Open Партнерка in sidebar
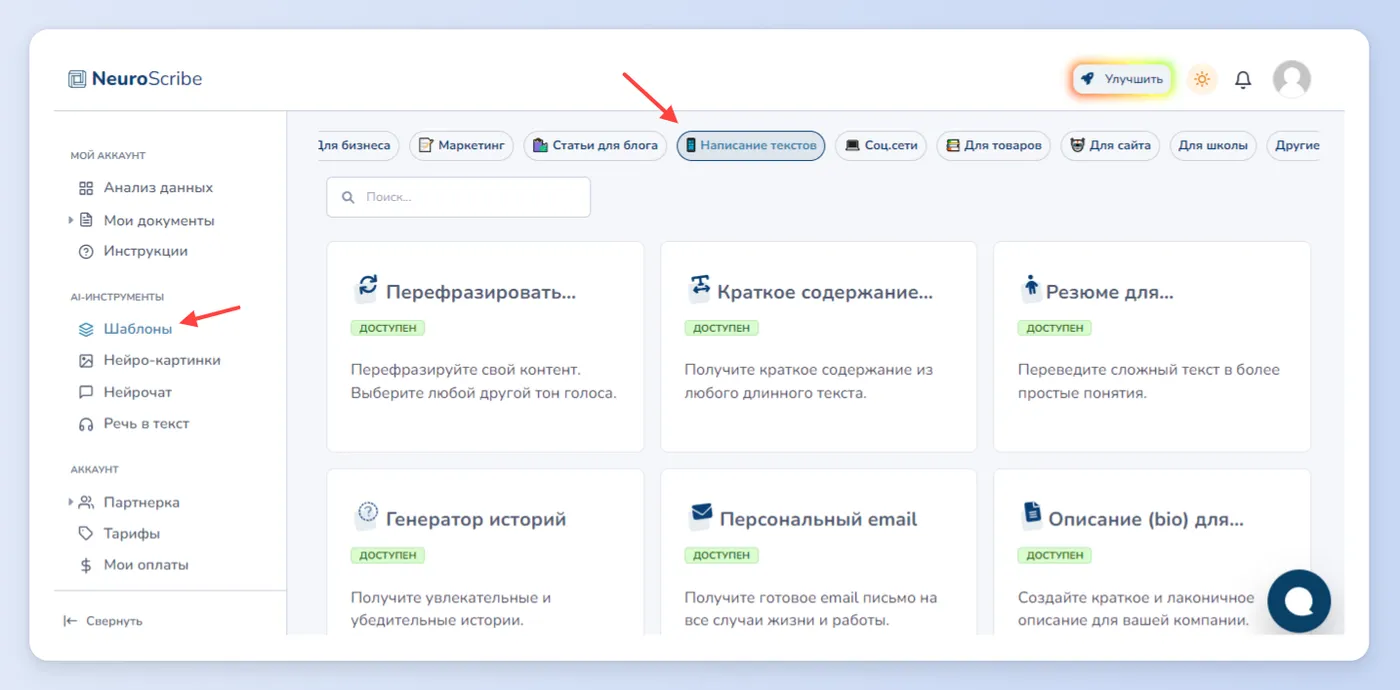This screenshot has width=1400, height=690. 142,502
